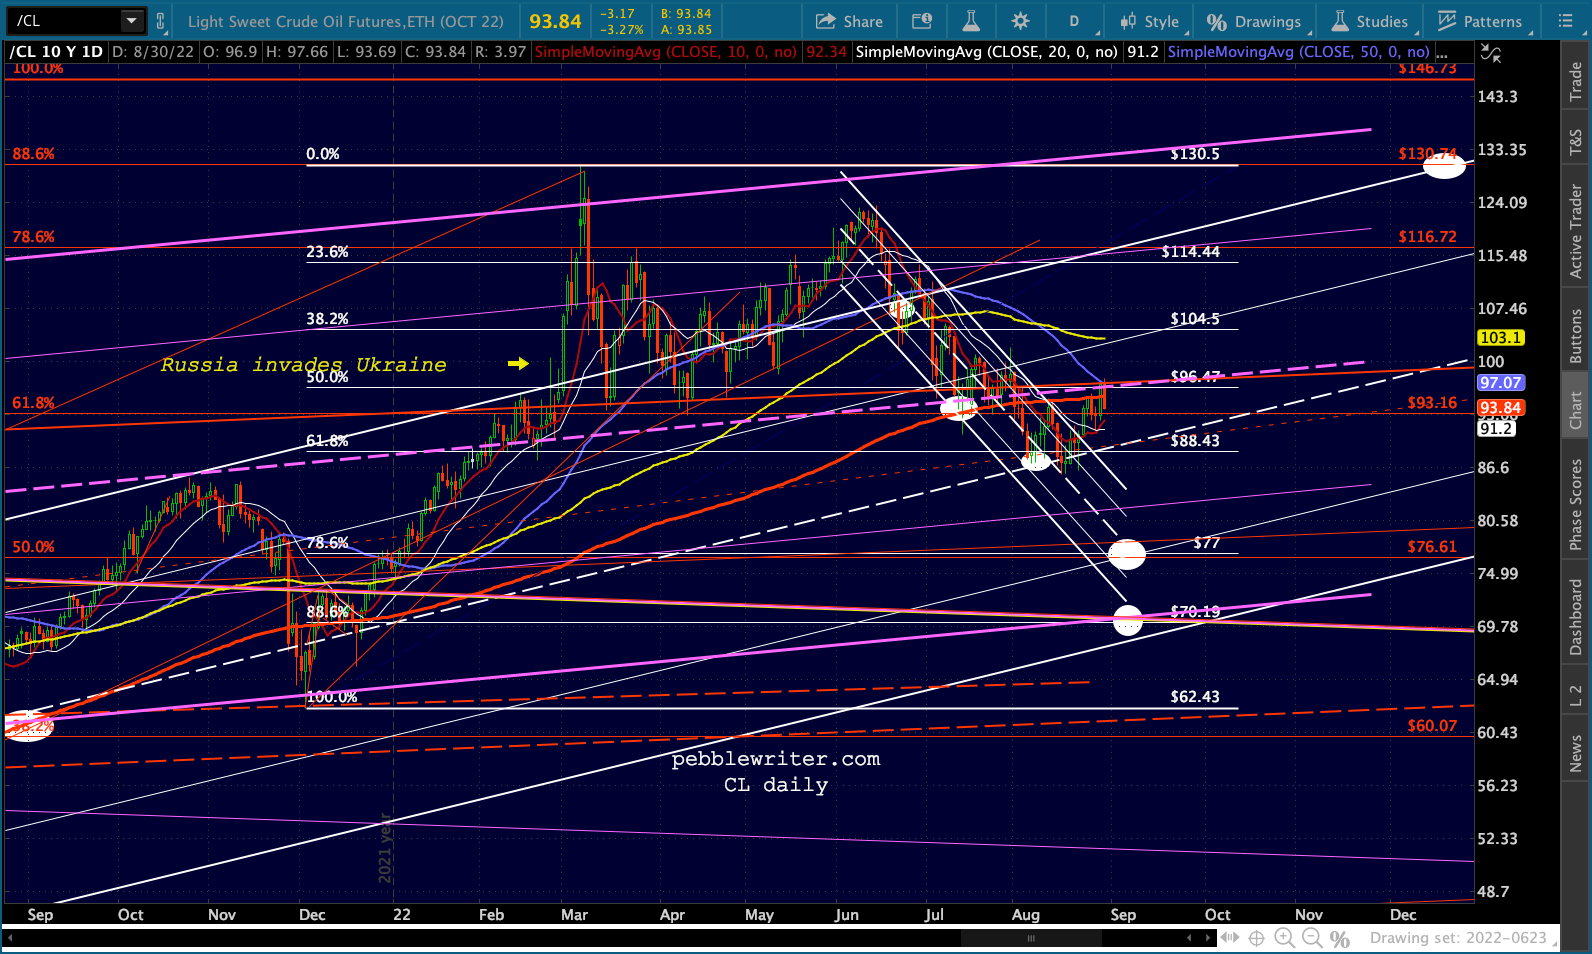Click the $114.44 Fibonacci level label

(1191, 252)
